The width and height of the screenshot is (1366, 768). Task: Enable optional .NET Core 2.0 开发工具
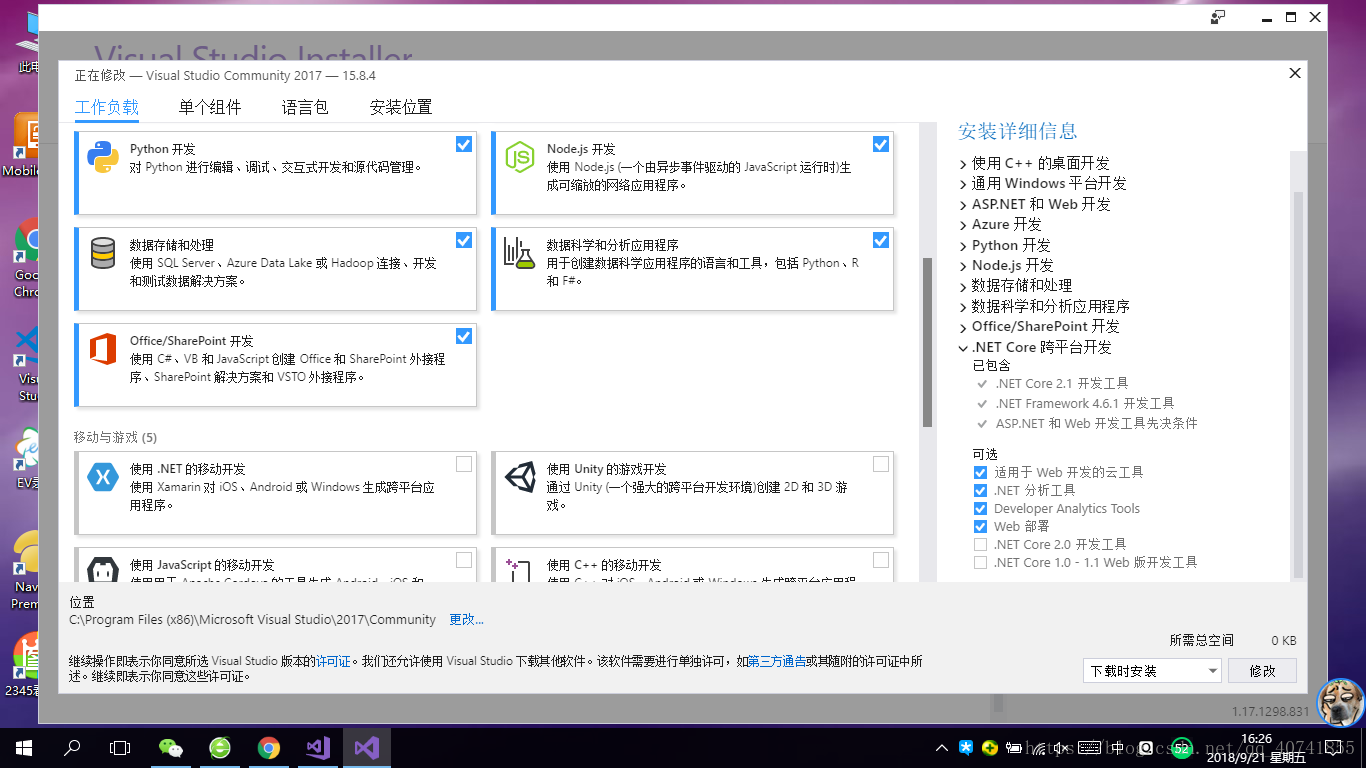pyautogui.click(x=980, y=544)
